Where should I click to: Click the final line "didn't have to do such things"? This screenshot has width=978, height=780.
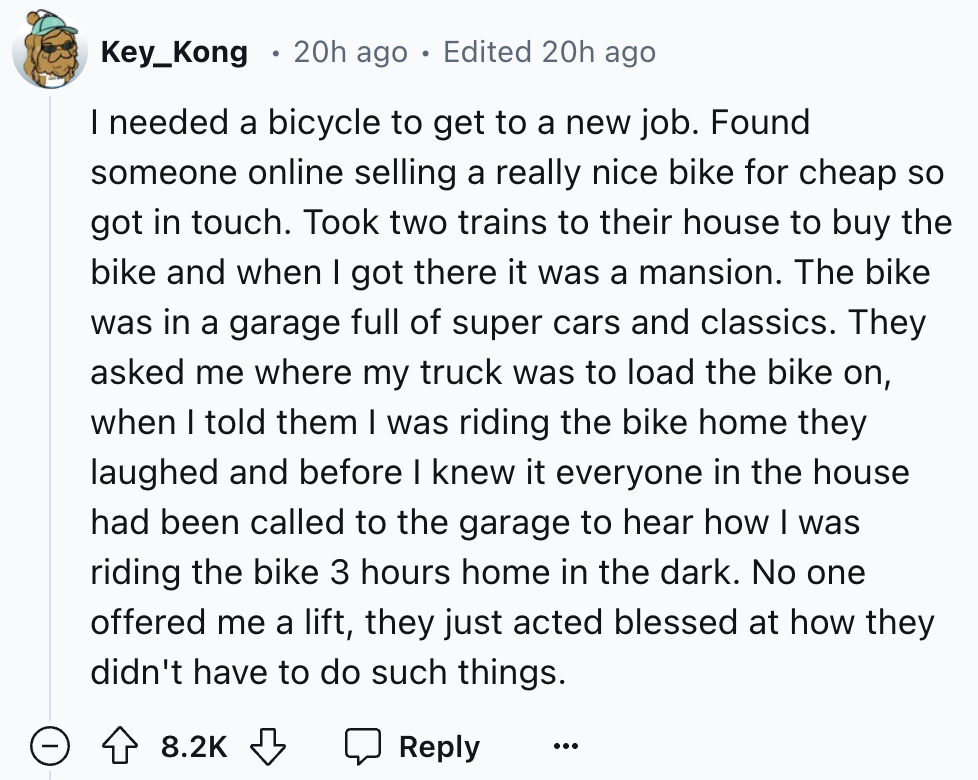point(327,672)
